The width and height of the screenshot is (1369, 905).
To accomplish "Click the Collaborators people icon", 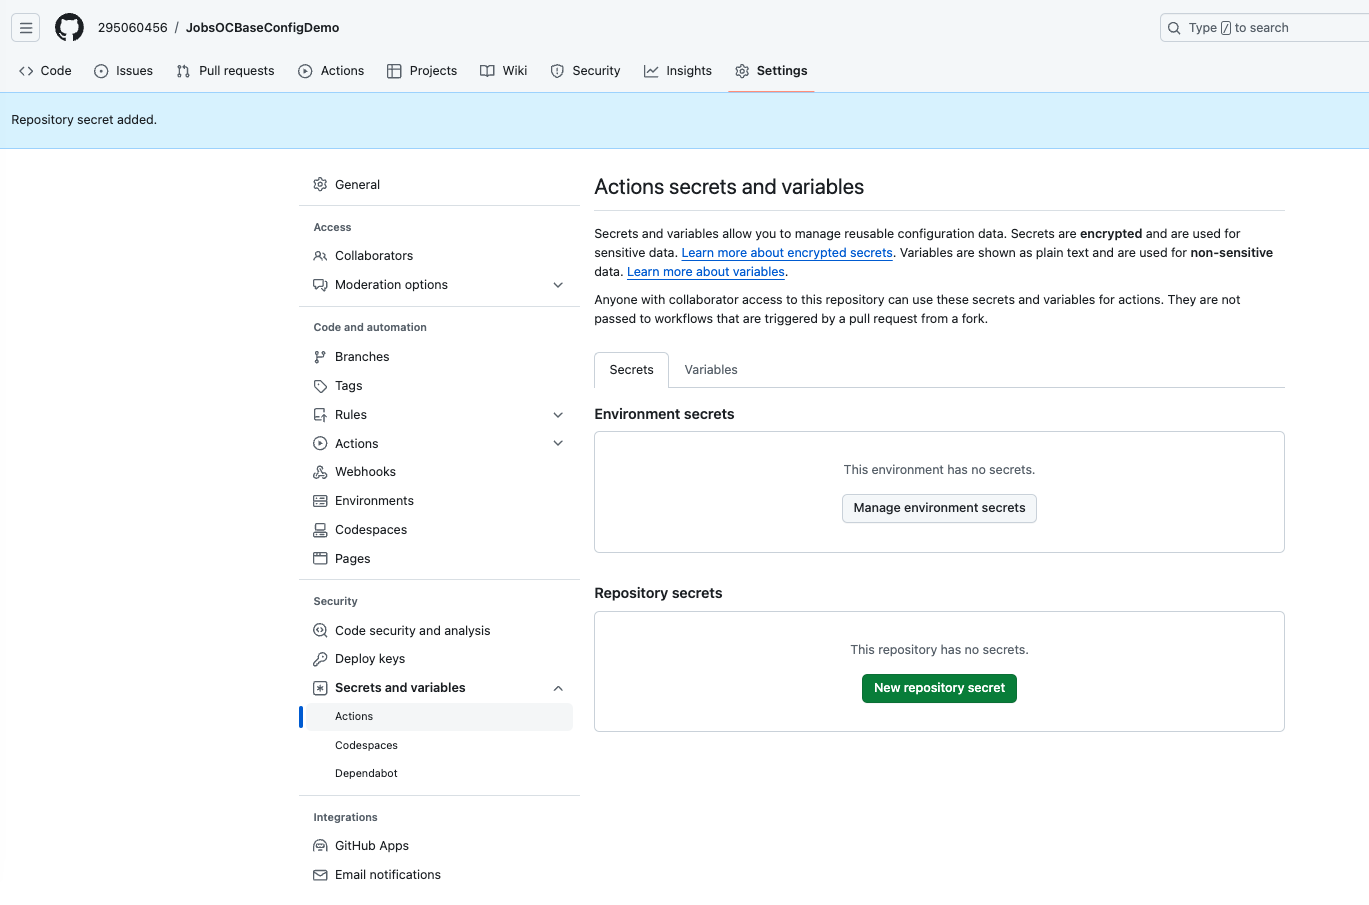I will [x=320, y=256].
